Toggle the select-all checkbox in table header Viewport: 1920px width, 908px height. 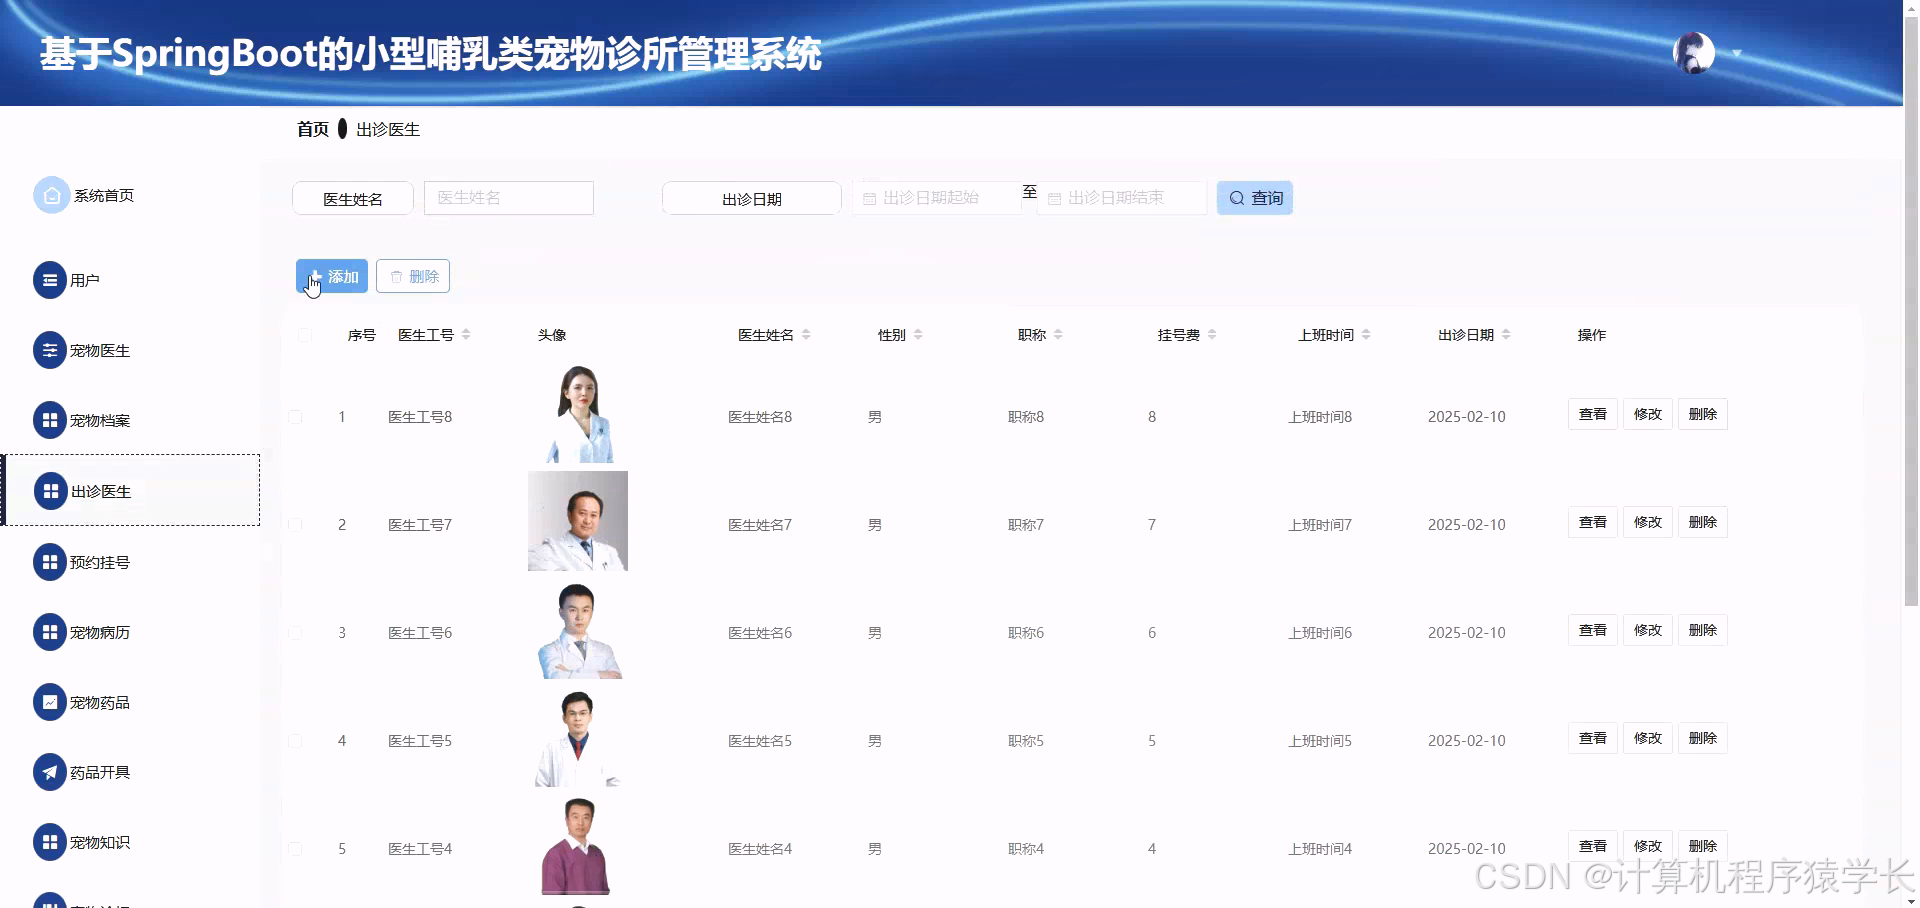coord(305,335)
